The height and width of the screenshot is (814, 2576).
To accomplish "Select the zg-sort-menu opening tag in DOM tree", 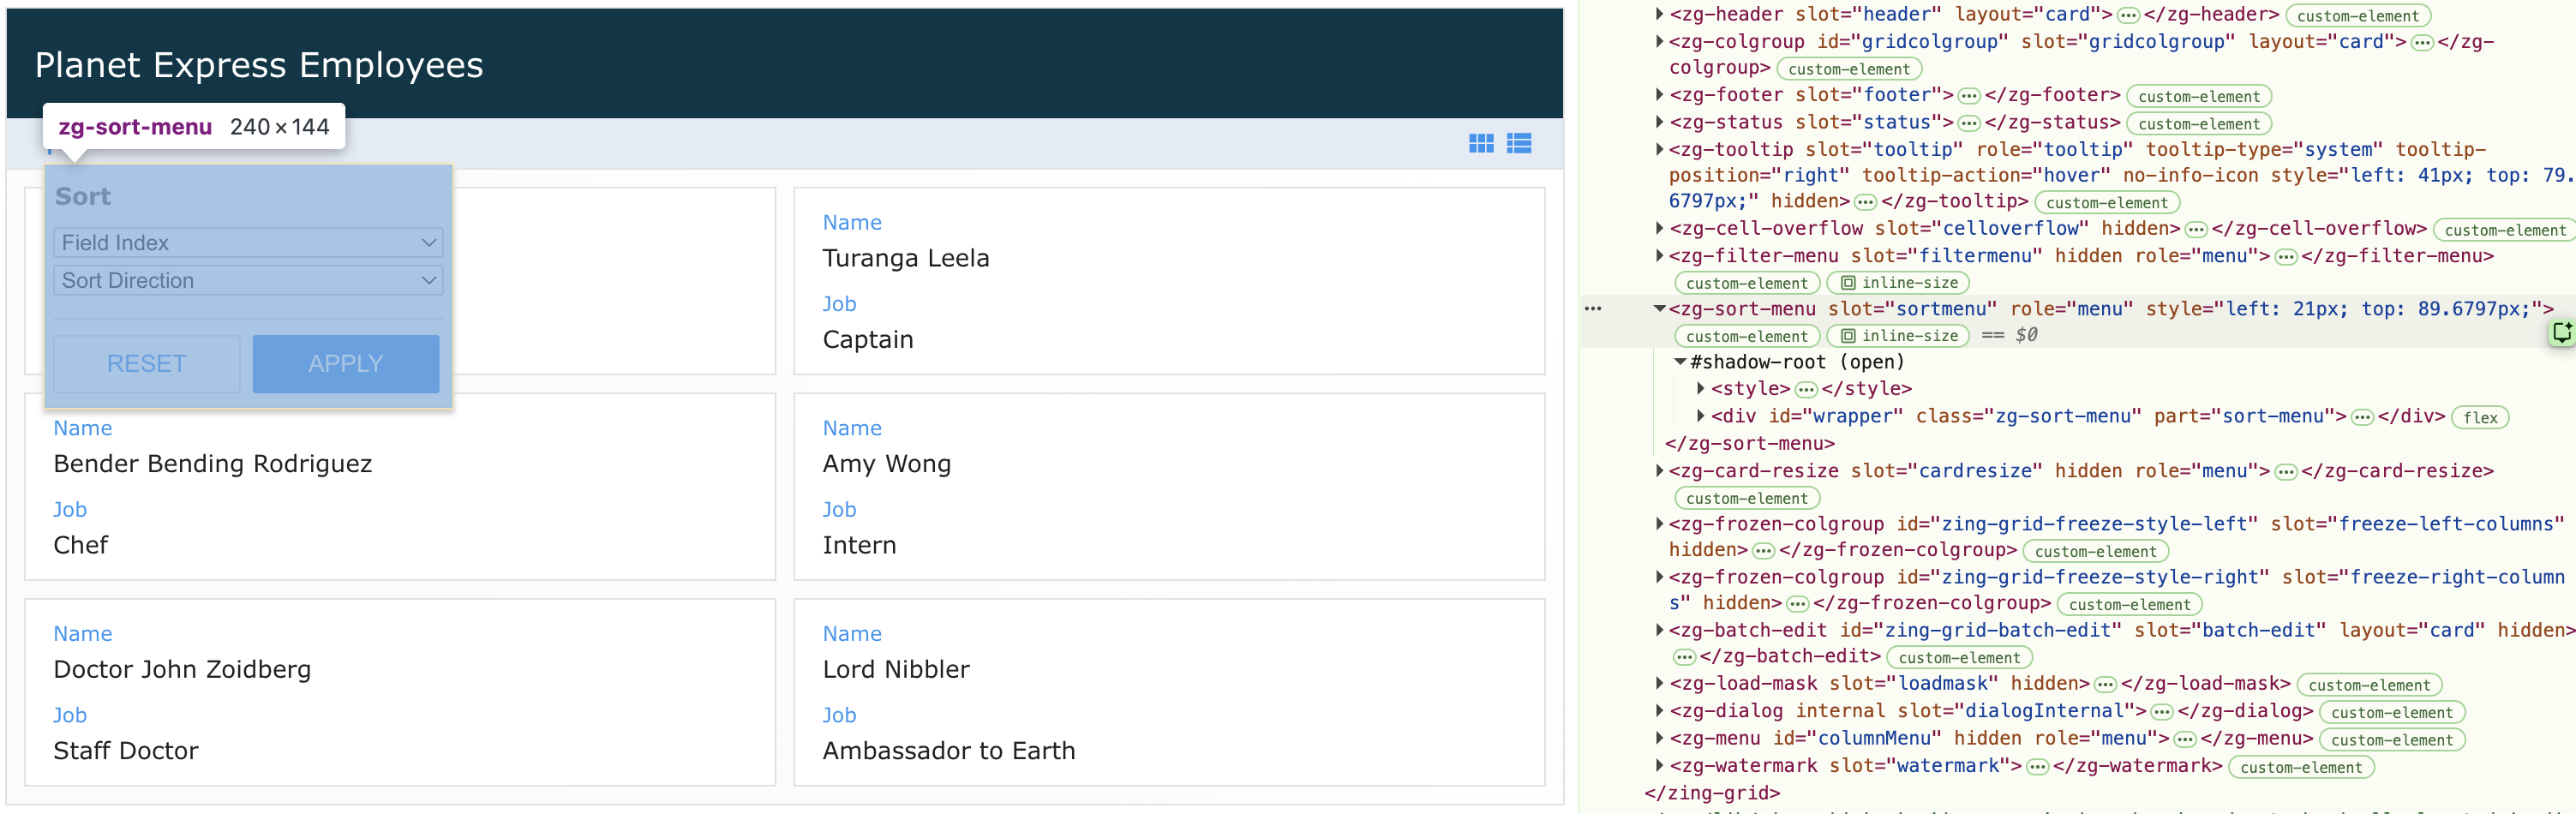I will (x=2110, y=309).
